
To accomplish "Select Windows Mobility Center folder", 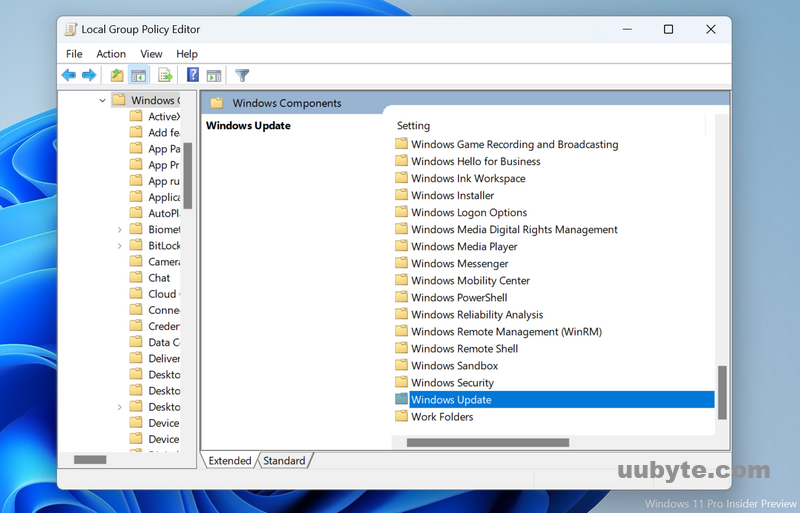I will pyautogui.click(x=470, y=280).
